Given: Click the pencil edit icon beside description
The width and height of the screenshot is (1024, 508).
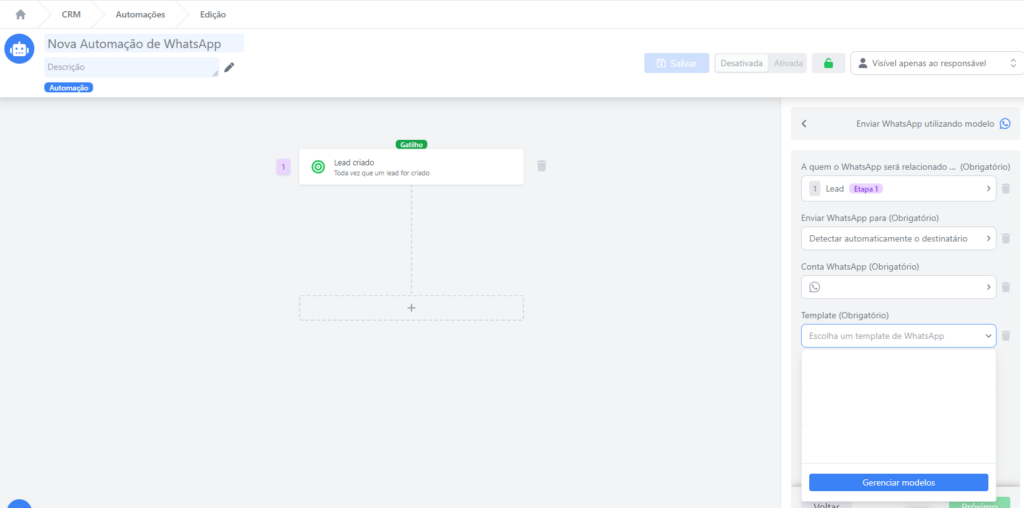Looking at the screenshot, I should point(229,67).
